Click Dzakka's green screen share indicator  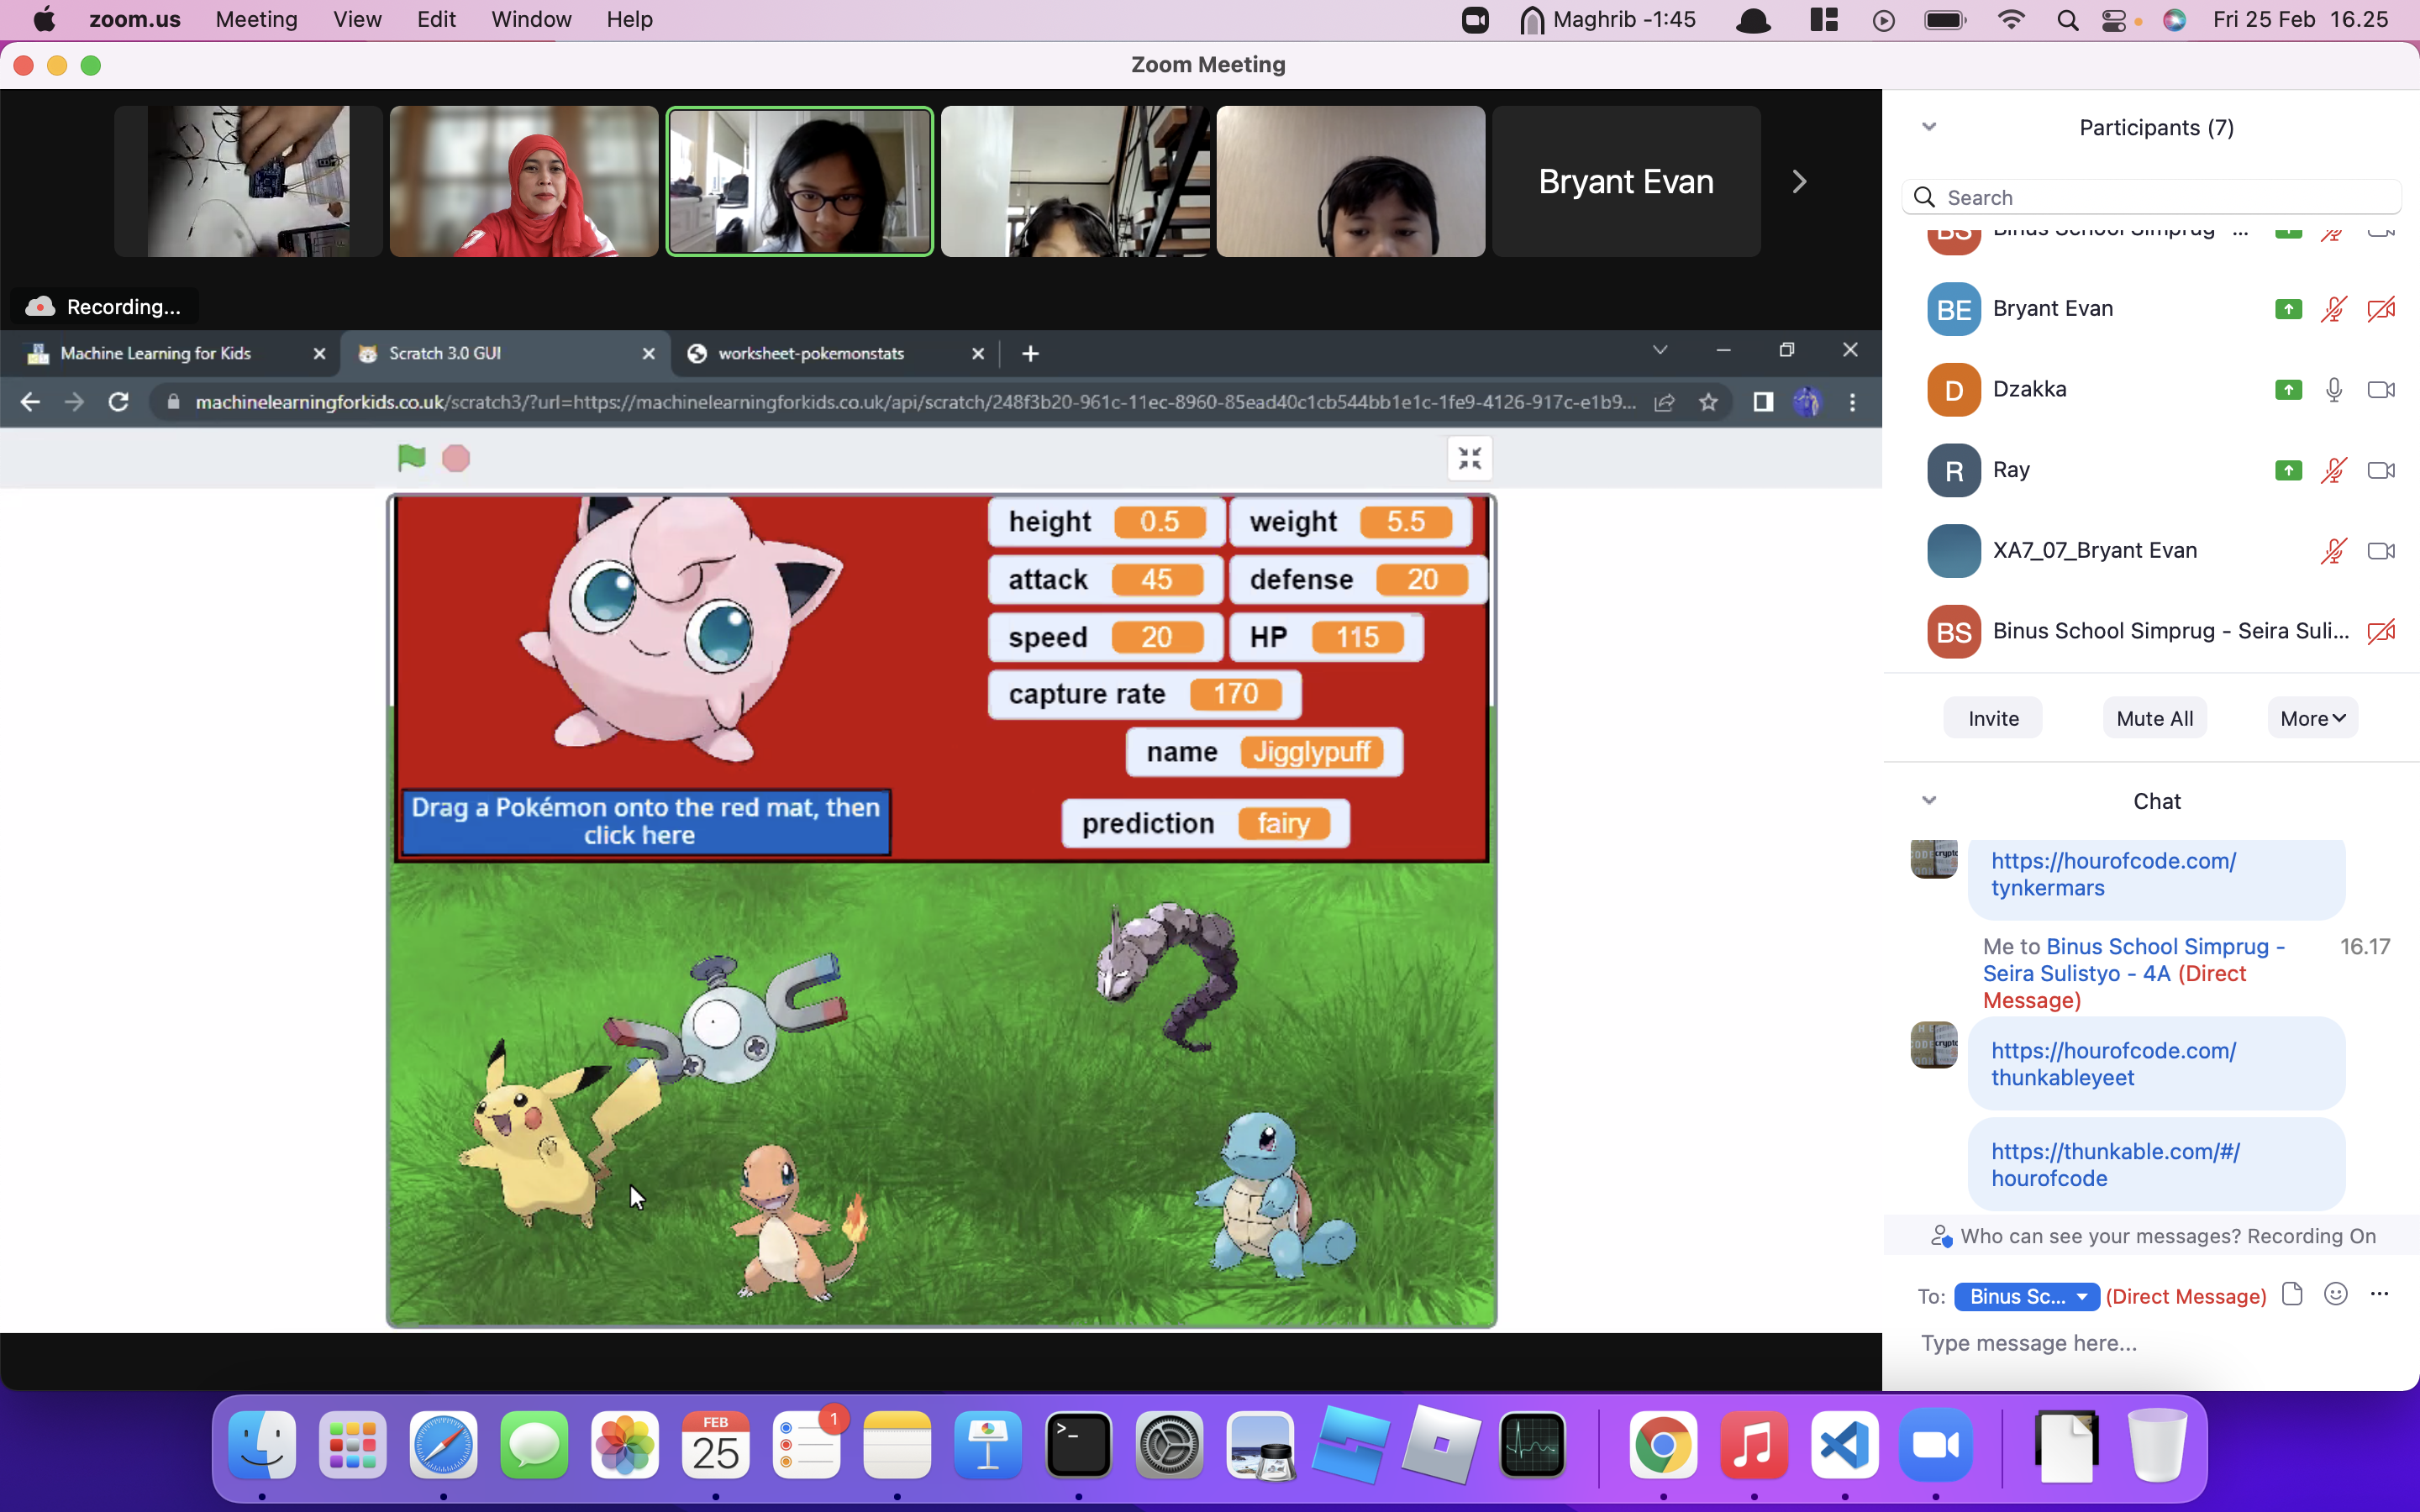coord(2288,390)
